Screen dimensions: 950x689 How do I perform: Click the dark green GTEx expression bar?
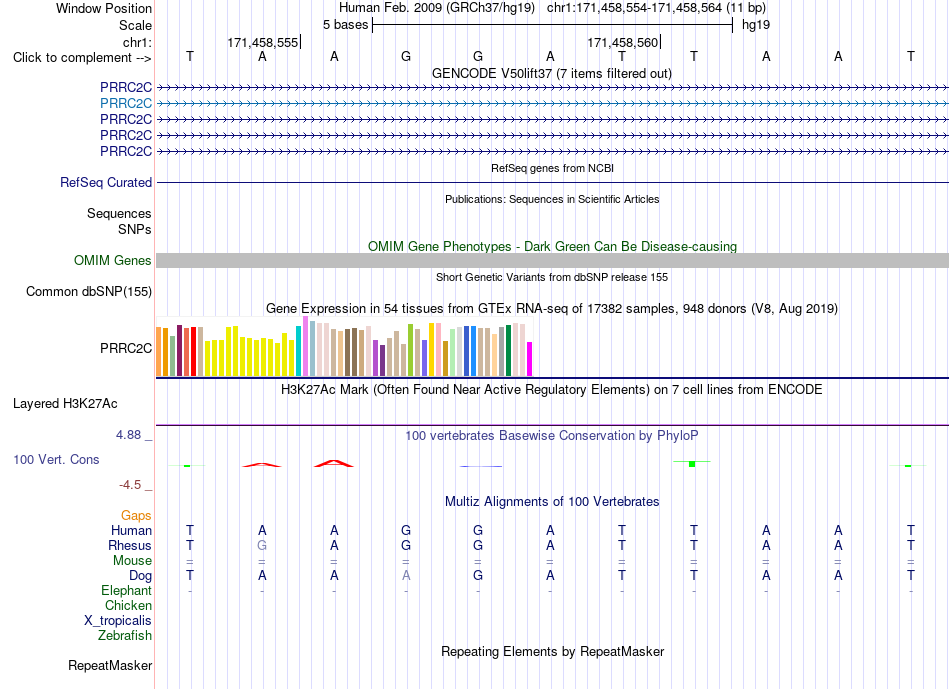click(508, 350)
